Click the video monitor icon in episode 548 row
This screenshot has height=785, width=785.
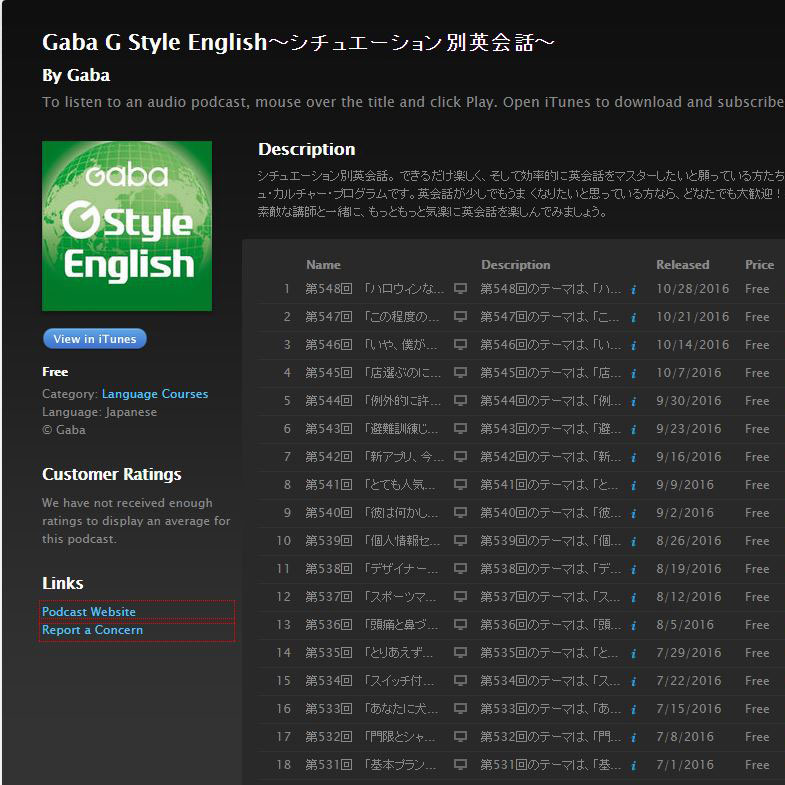pyautogui.click(x=460, y=289)
